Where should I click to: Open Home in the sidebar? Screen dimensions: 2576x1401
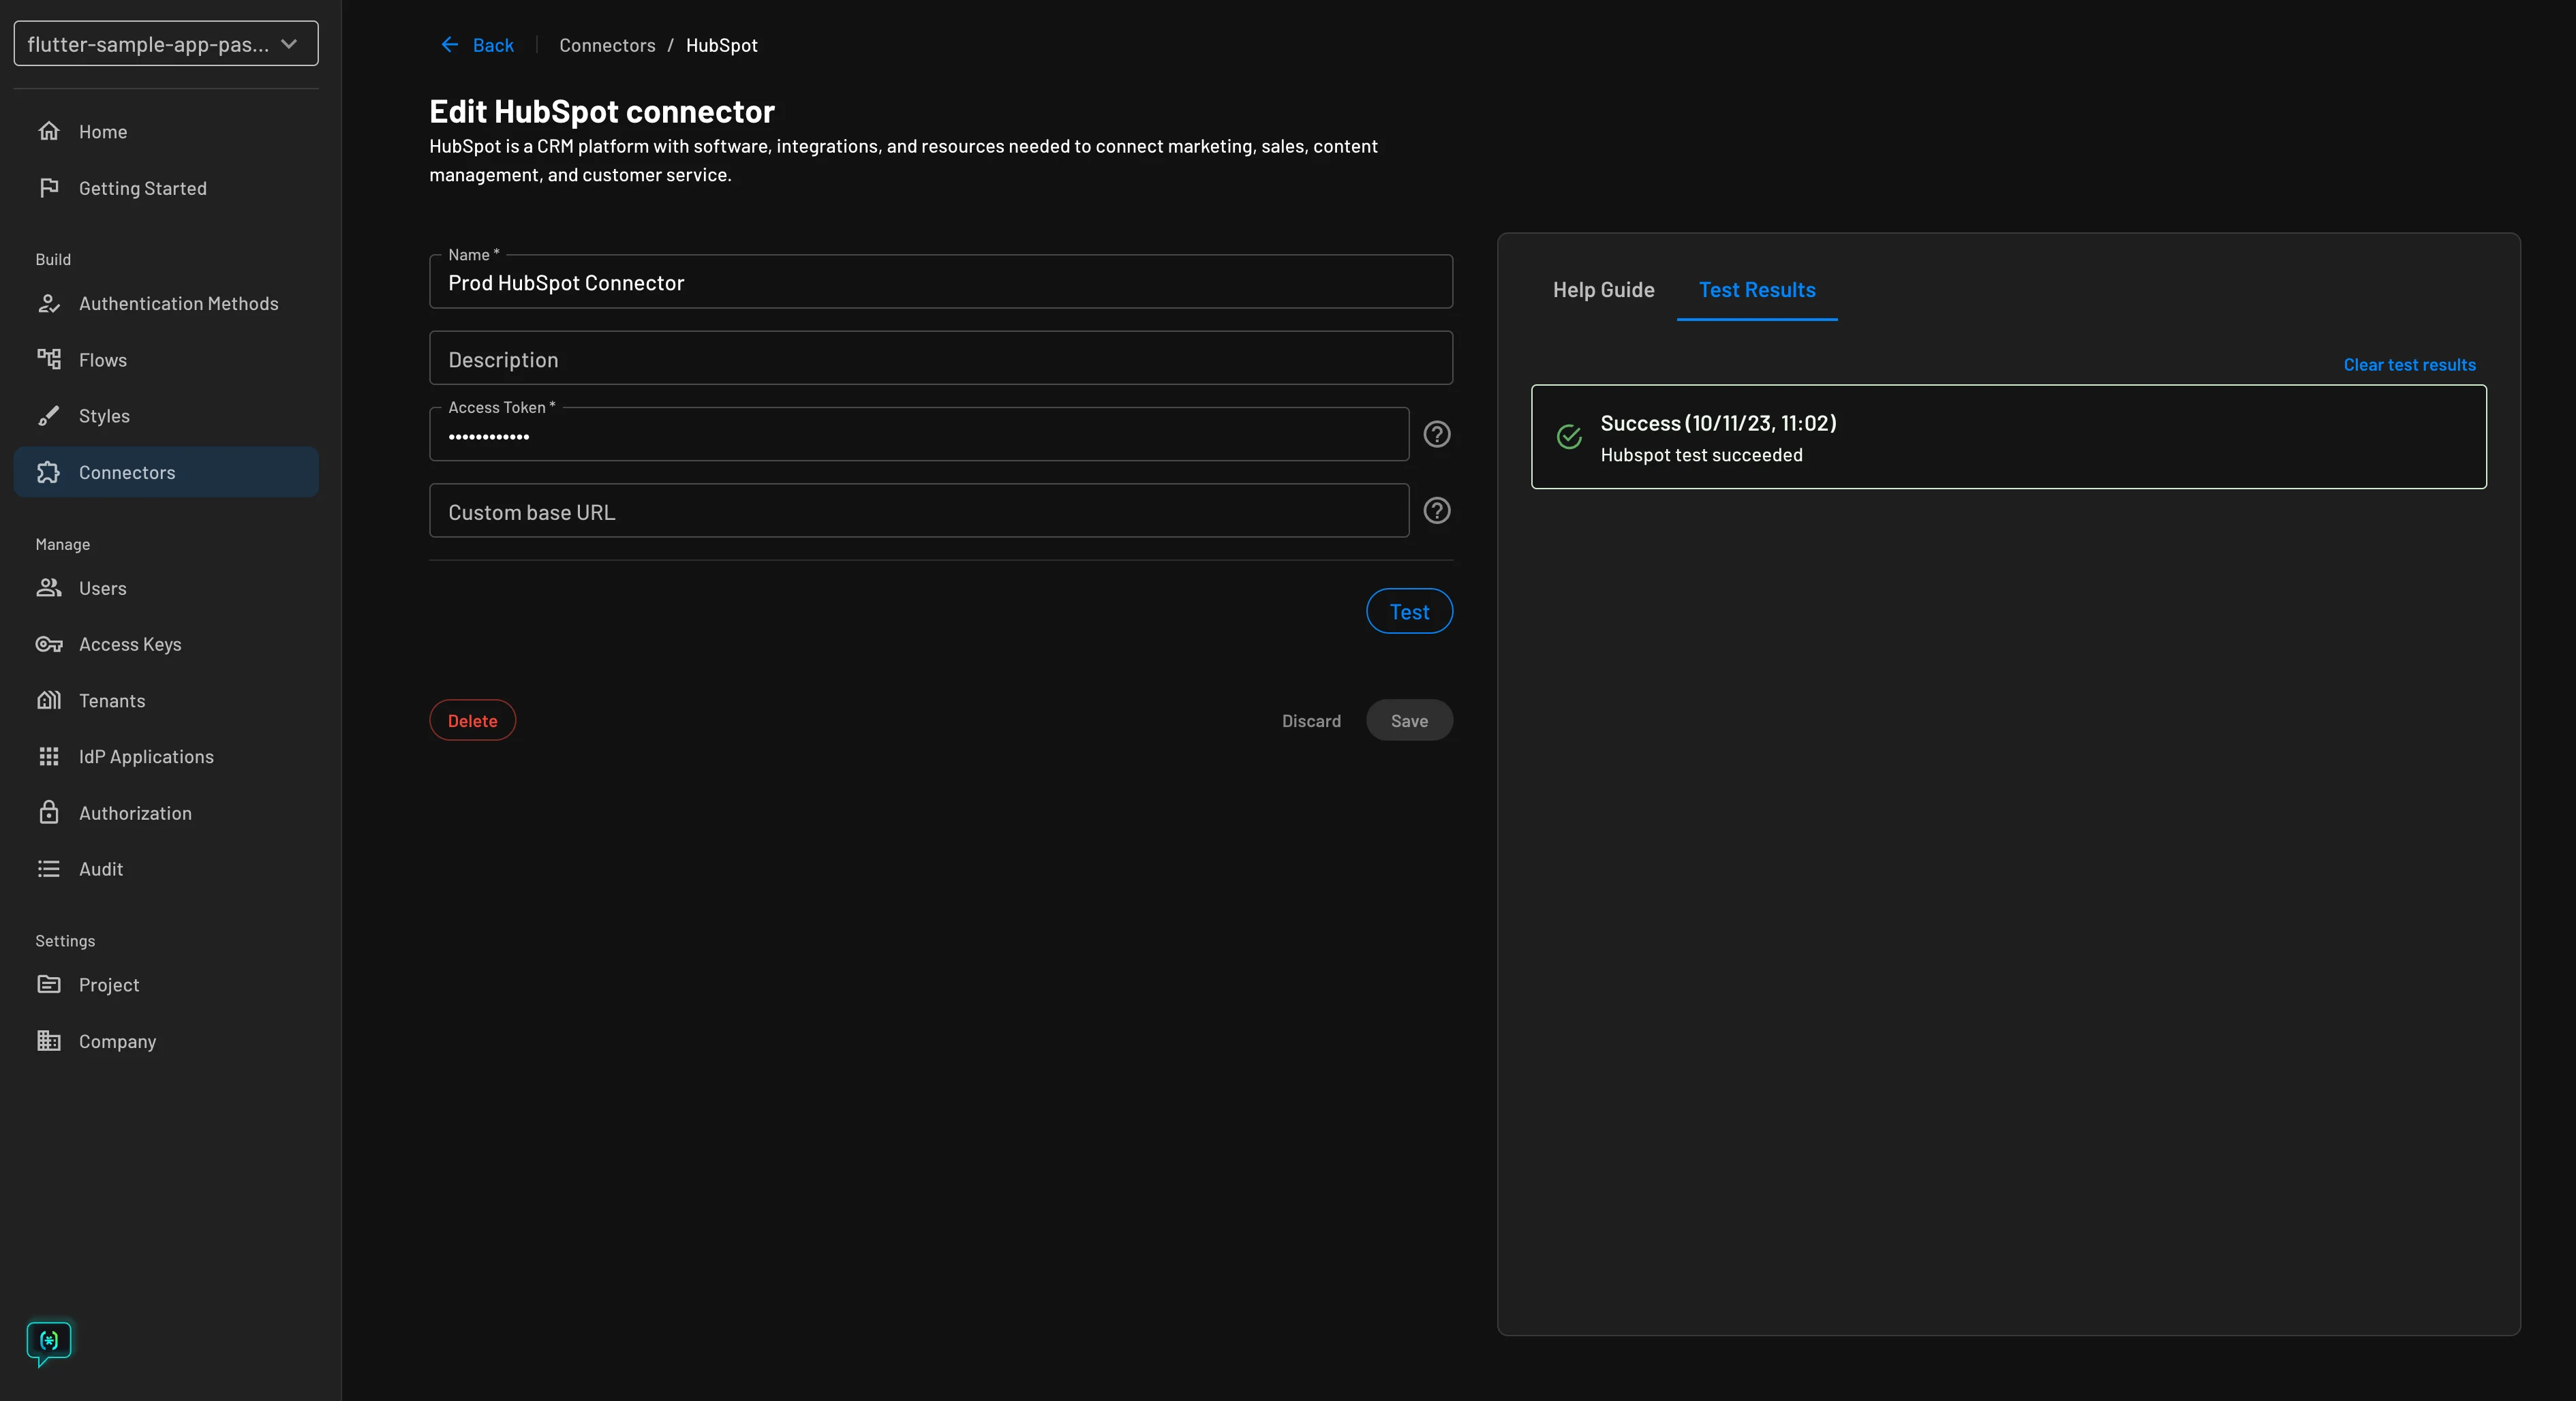166,131
